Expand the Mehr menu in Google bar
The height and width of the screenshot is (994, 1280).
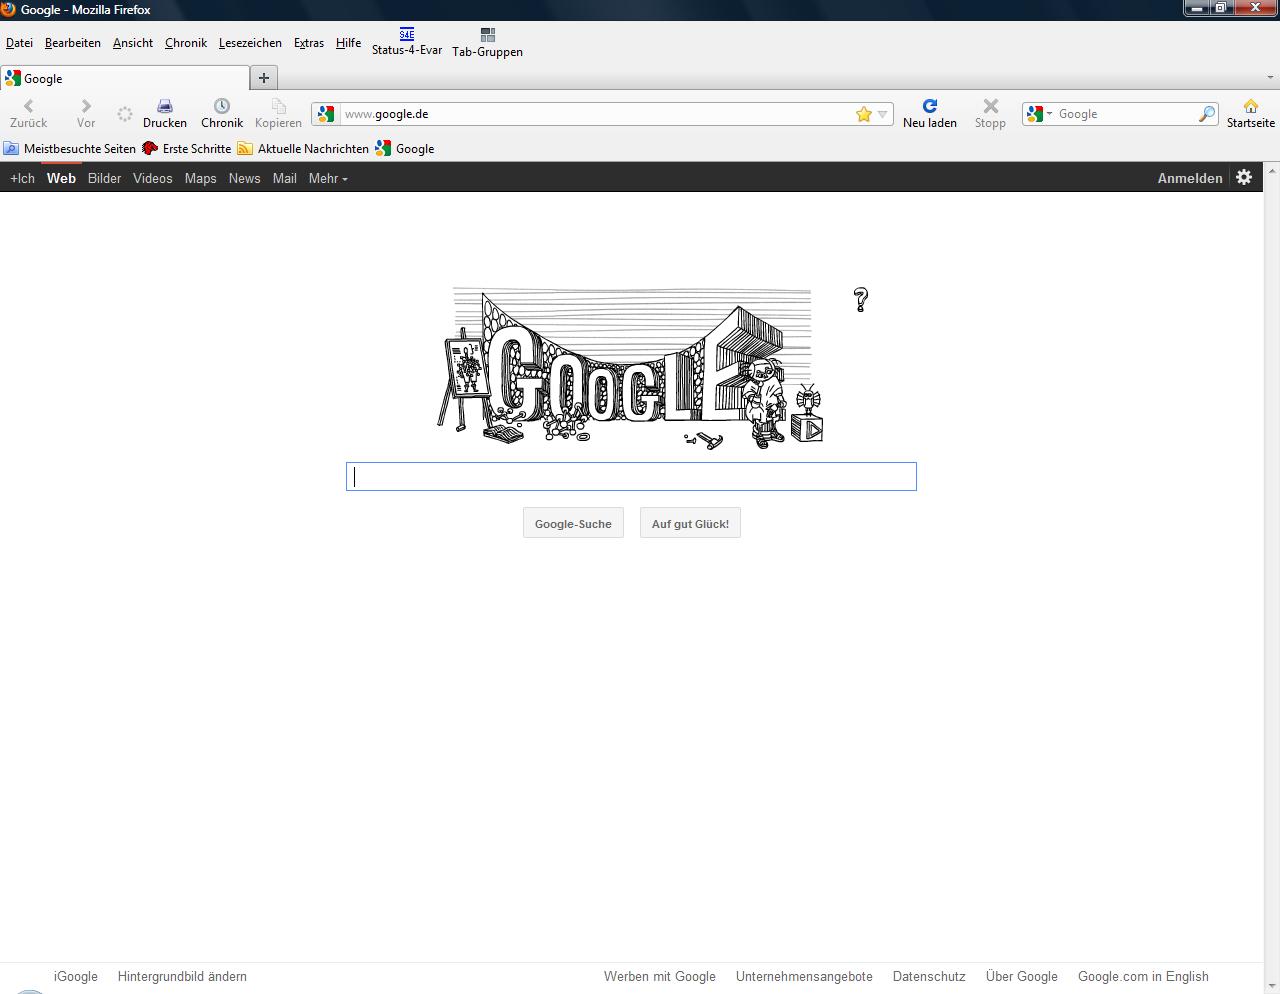coord(328,178)
